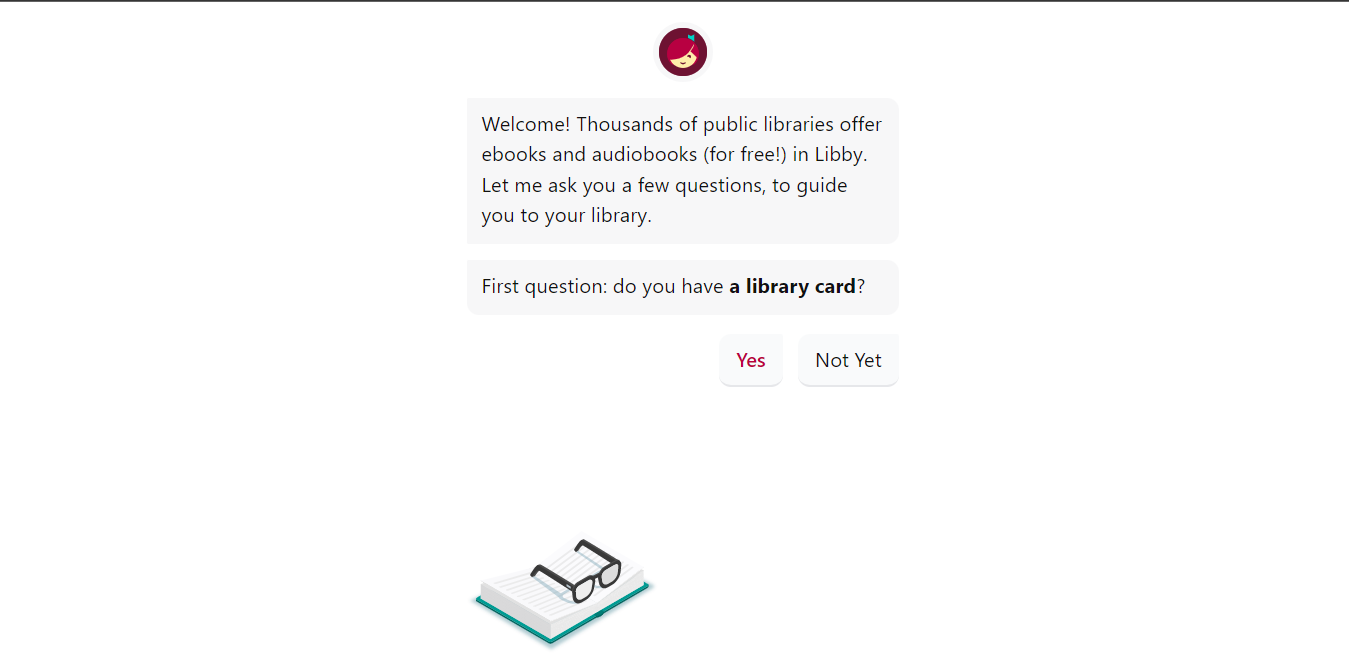
Task: Click the eyeglasses resting on the book
Action: (577, 570)
